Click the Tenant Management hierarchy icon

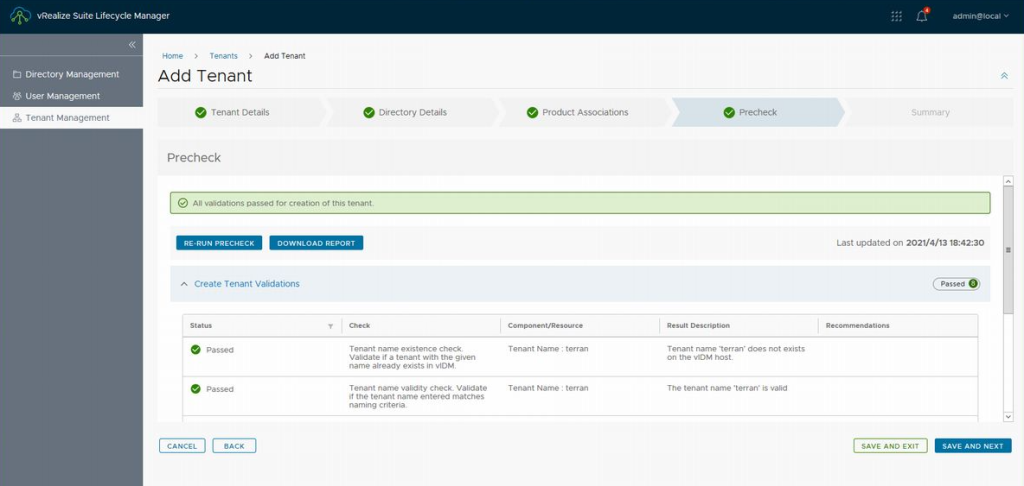pos(17,118)
